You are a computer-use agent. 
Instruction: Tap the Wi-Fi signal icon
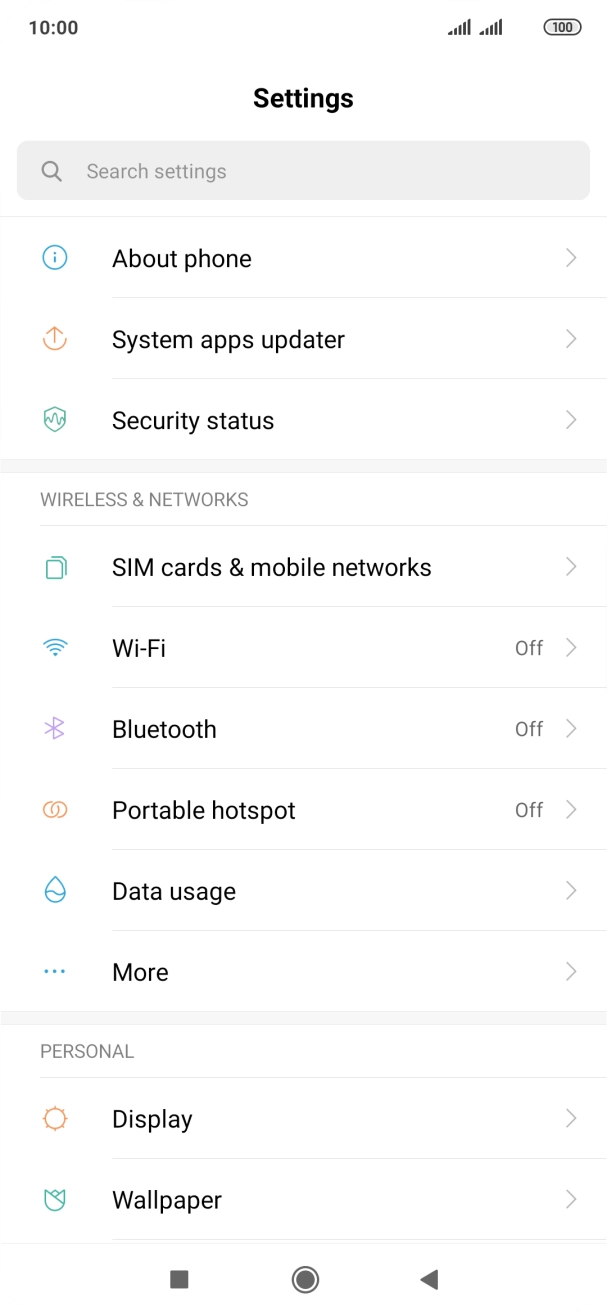(x=55, y=648)
